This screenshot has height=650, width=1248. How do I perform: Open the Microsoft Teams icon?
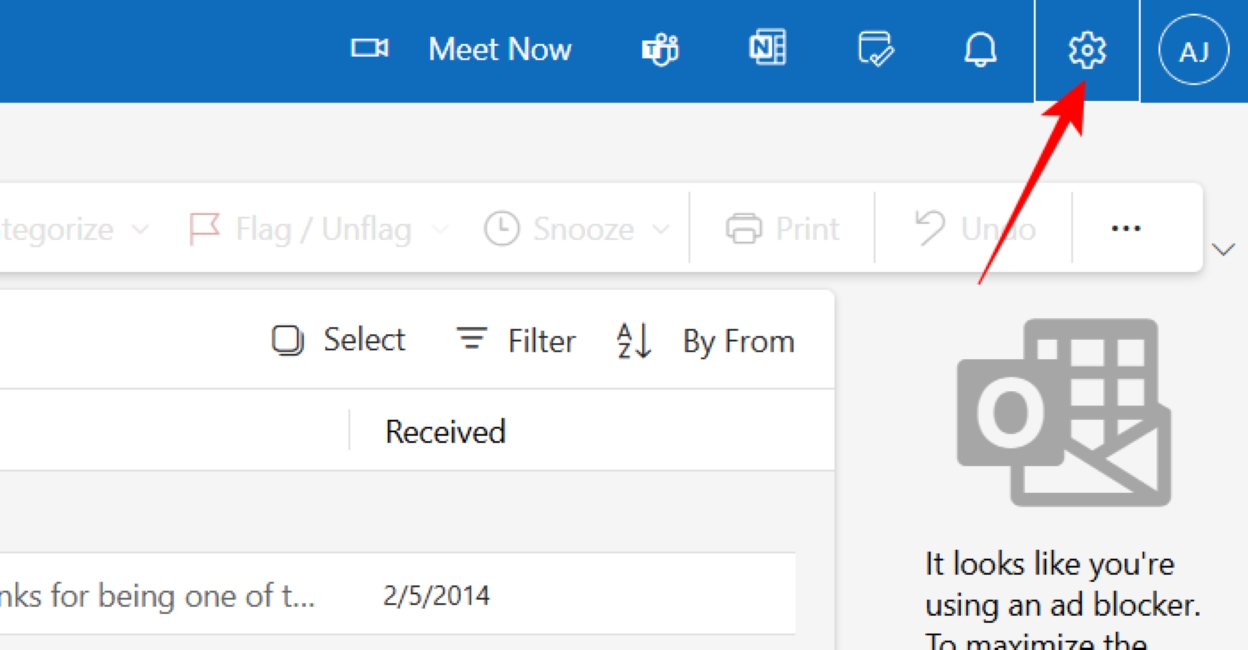660,49
